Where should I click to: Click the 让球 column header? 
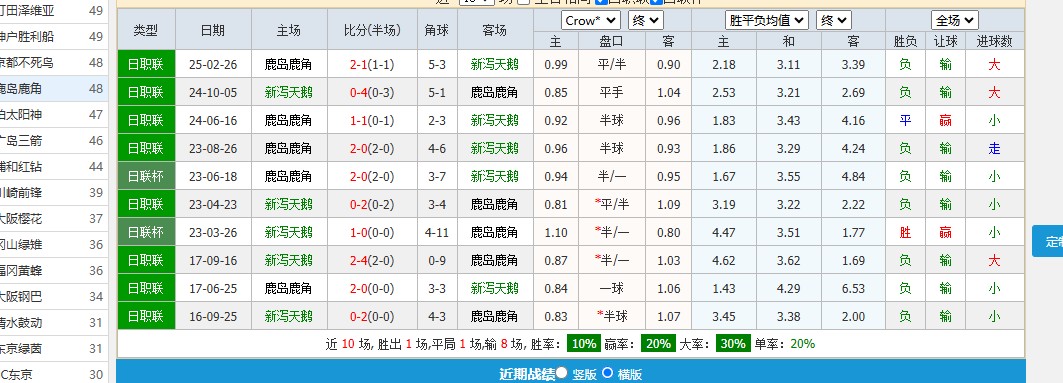[x=945, y=41]
